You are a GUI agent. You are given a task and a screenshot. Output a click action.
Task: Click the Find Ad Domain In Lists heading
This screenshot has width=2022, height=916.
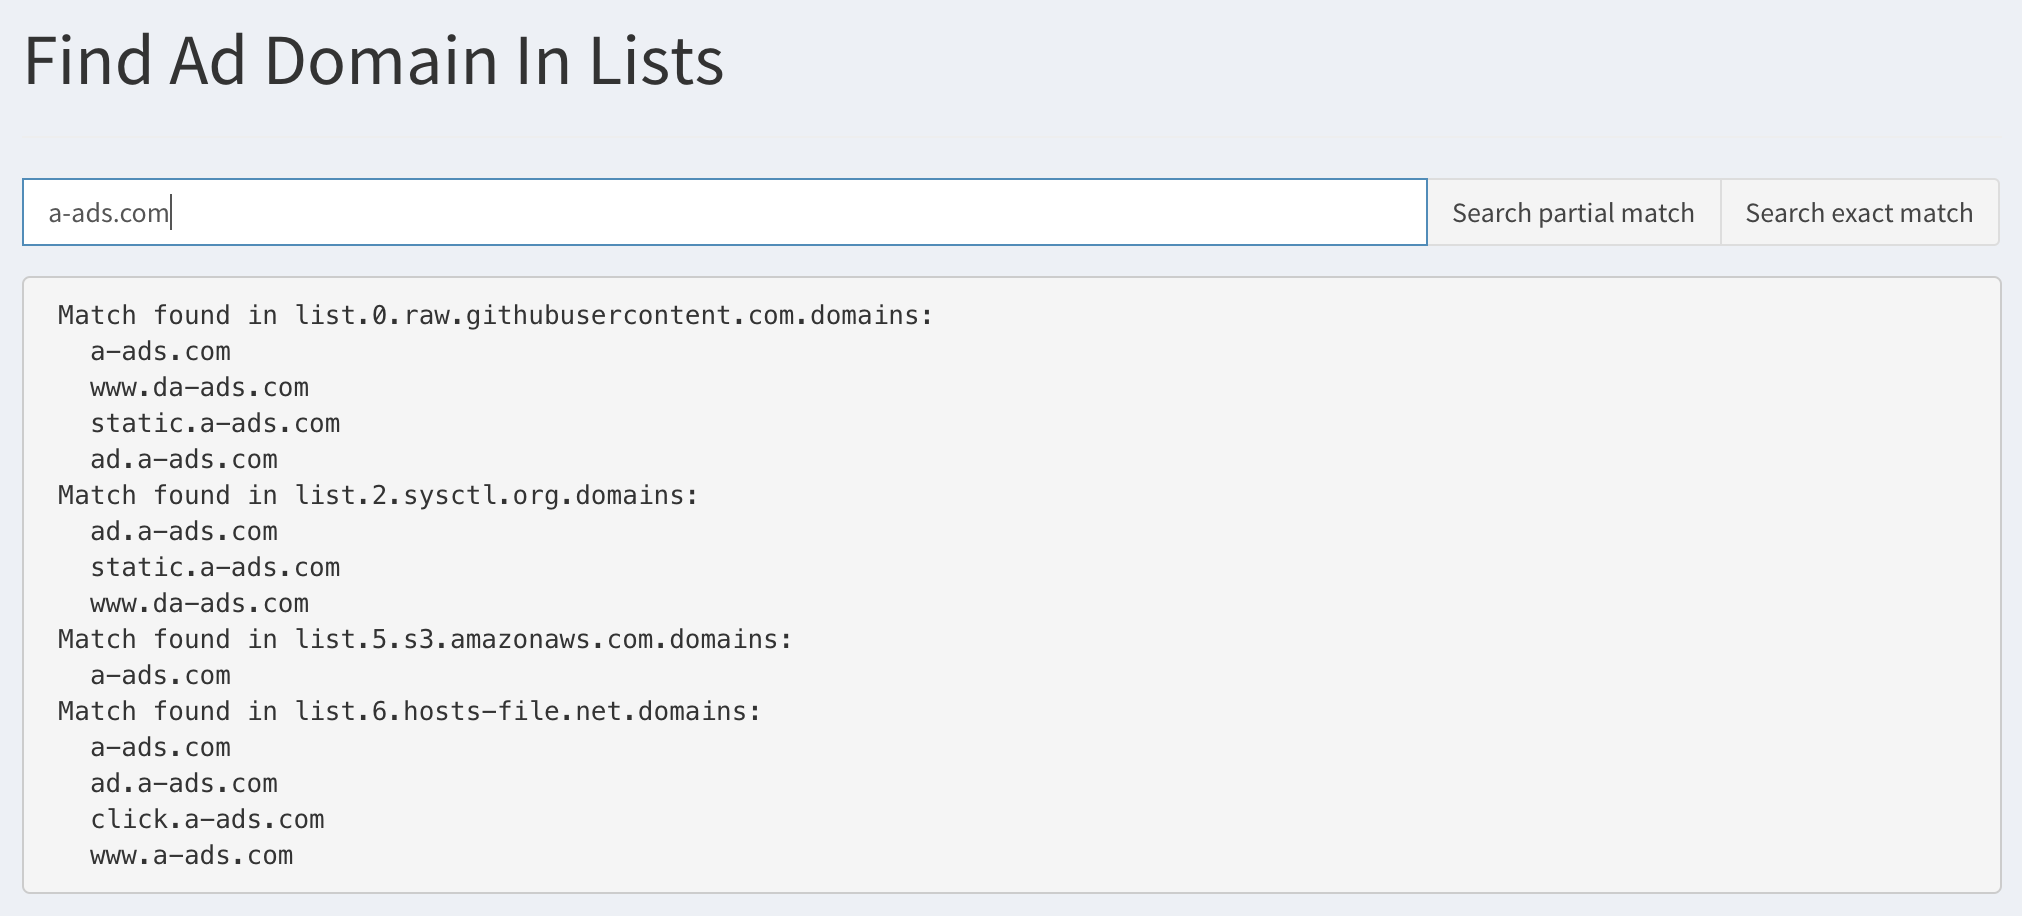point(373,61)
